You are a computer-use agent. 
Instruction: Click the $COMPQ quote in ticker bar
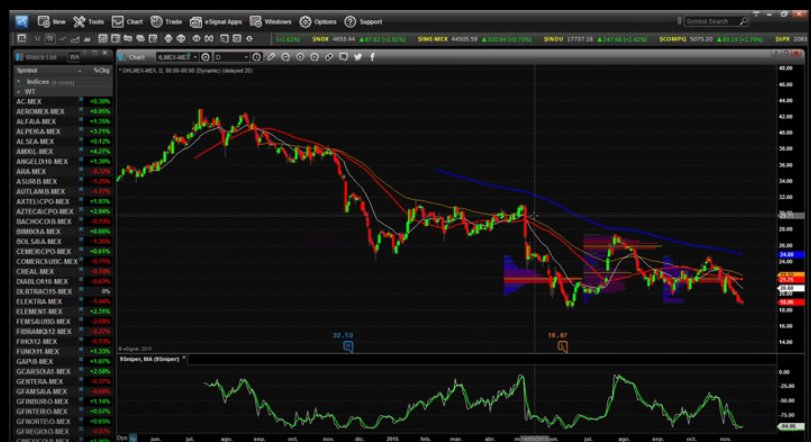pos(712,39)
